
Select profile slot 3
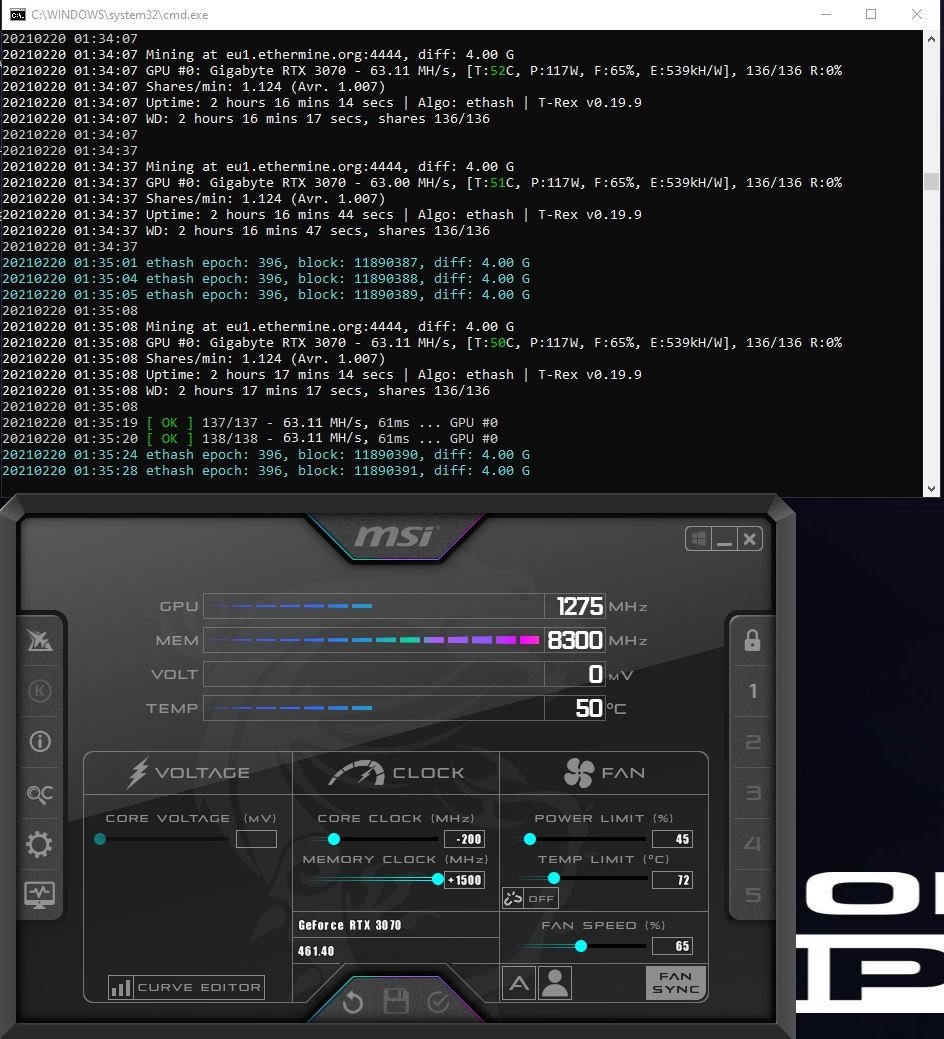point(753,793)
